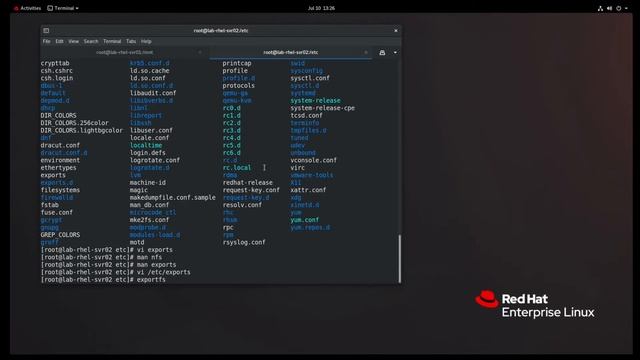This screenshot has width=640, height=360.
Task: Close the terminal window
Action: [x=396, y=31]
